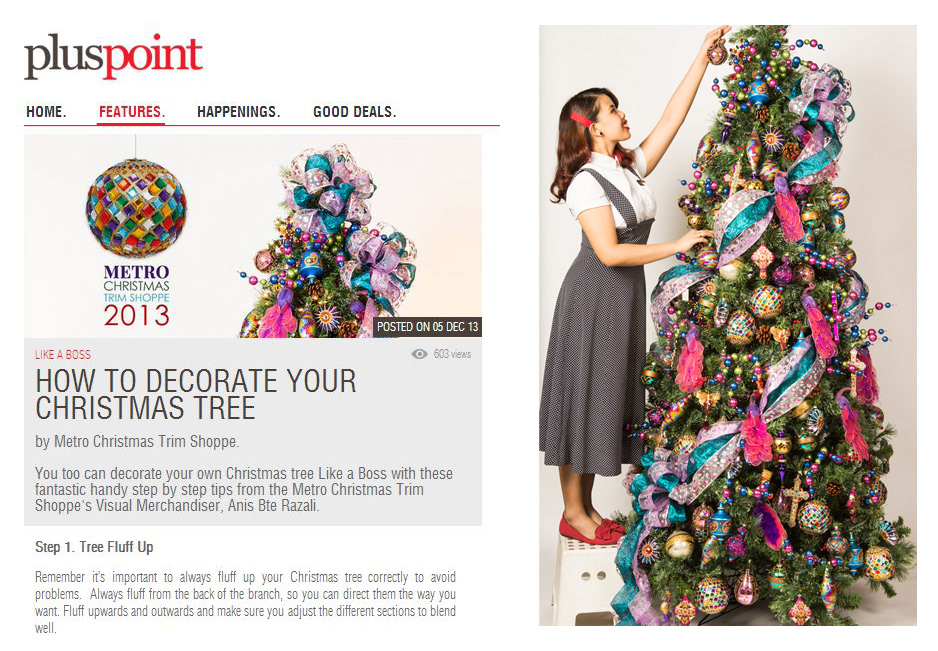Click the Posted on 05 Dec 13 label
The height and width of the screenshot is (651, 938).
[x=428, y=327]
